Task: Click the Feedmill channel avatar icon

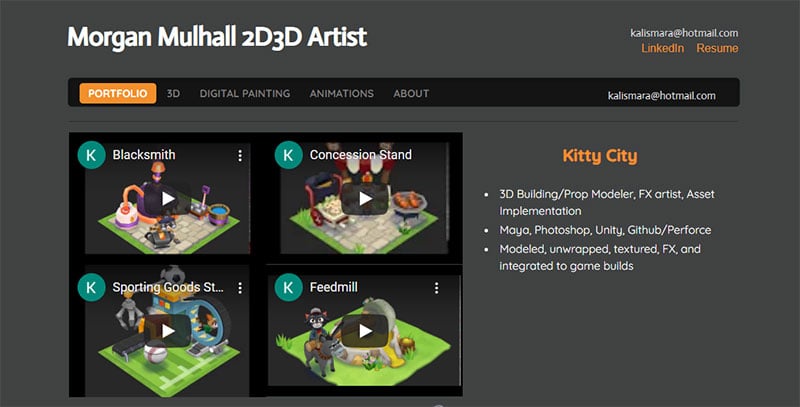Action: tap(288, 287)
